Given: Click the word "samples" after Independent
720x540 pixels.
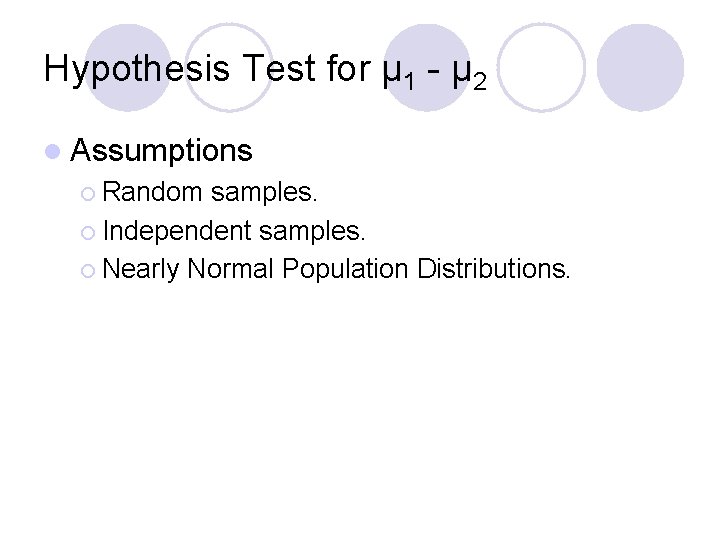Looking at the screenshot, I should 311,232.
